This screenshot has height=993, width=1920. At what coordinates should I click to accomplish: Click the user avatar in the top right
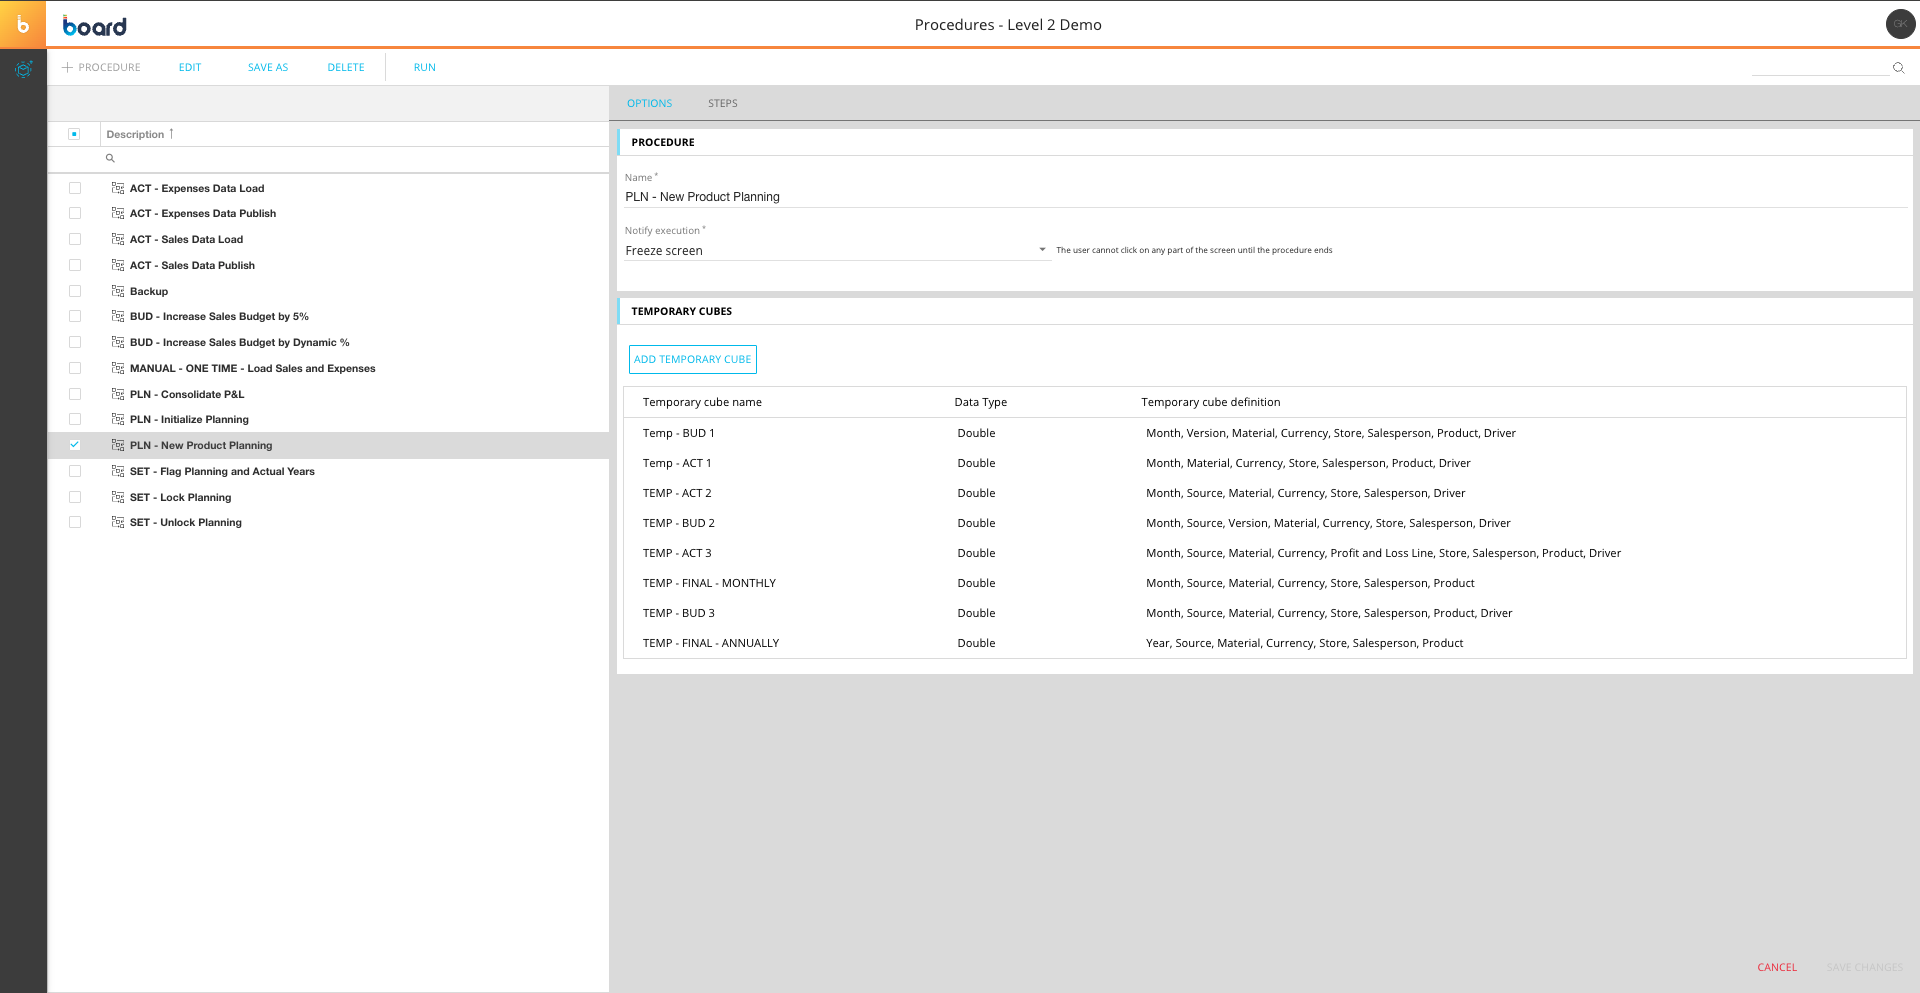click(1900, 24)
